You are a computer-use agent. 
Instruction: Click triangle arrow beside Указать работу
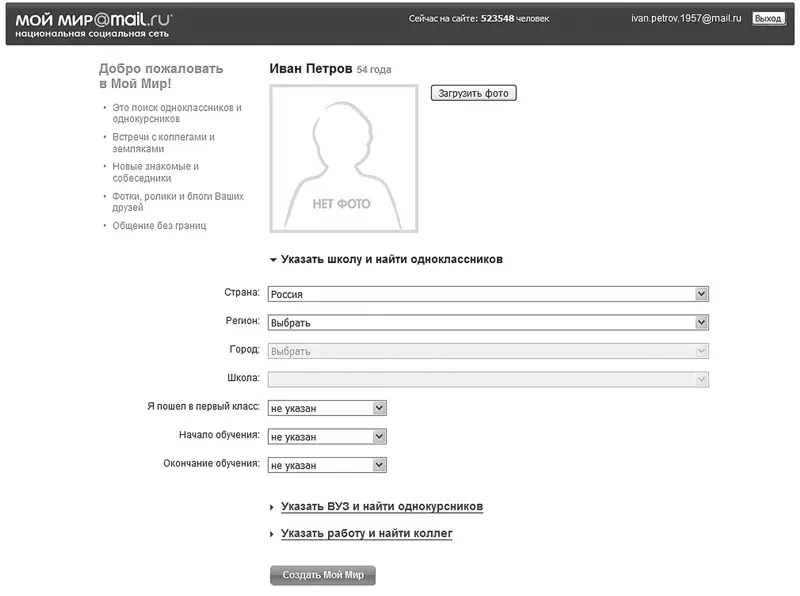pos(272,534)
